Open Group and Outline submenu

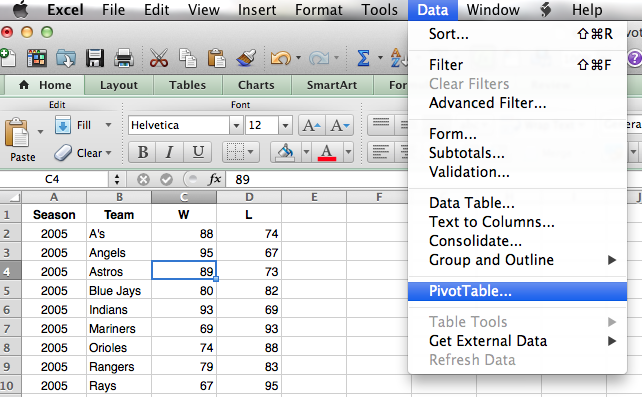tap(518, 260)
